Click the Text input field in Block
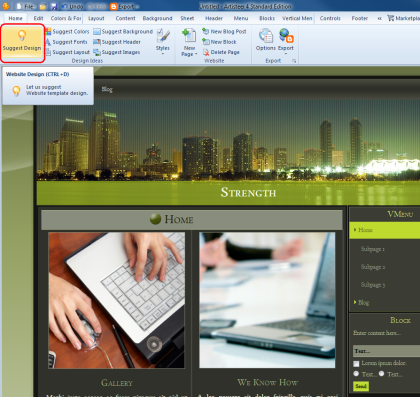This screenshot has width=420, height=397. point(386,351)
